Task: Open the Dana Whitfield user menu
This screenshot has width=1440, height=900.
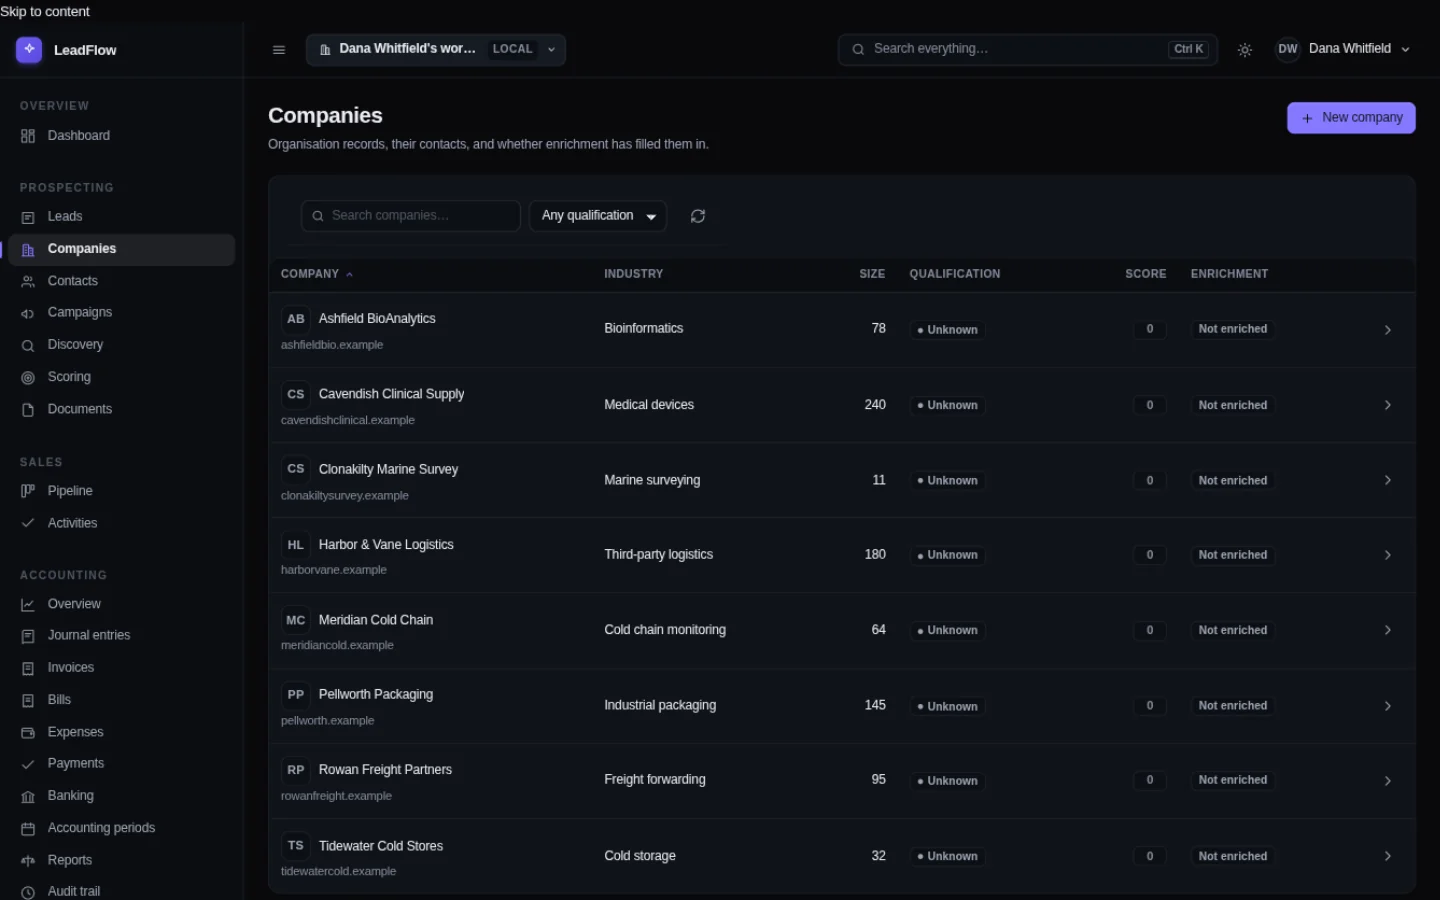Action: coord(1344,49)
